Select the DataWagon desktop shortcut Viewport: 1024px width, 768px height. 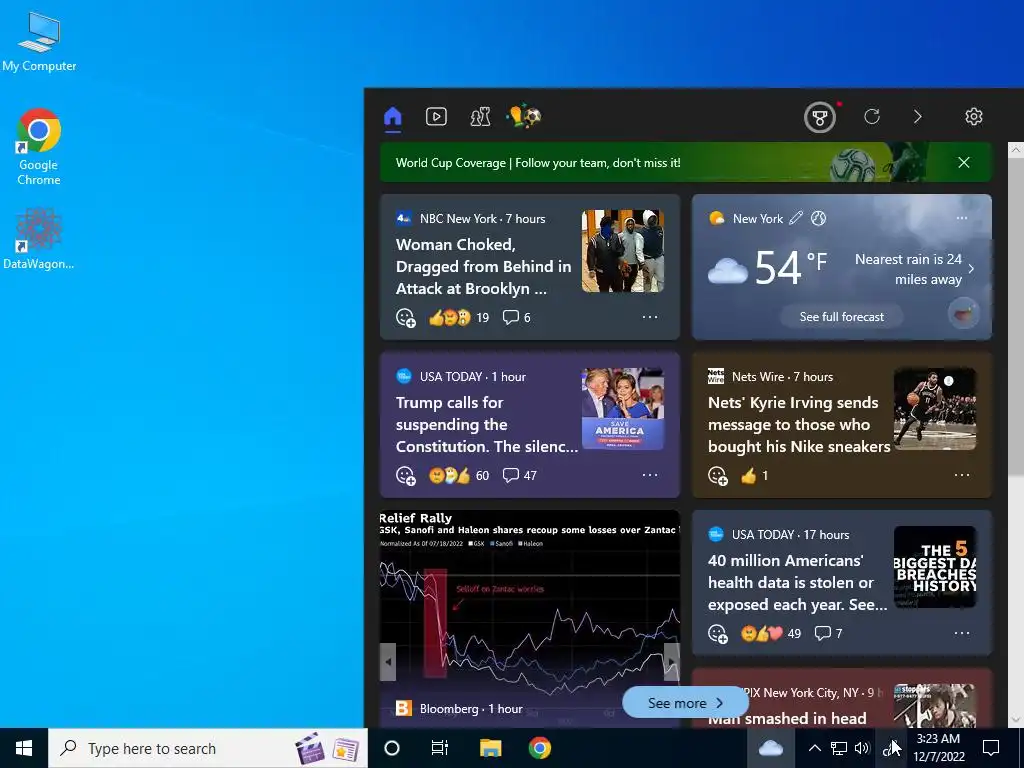coord(39,238)
